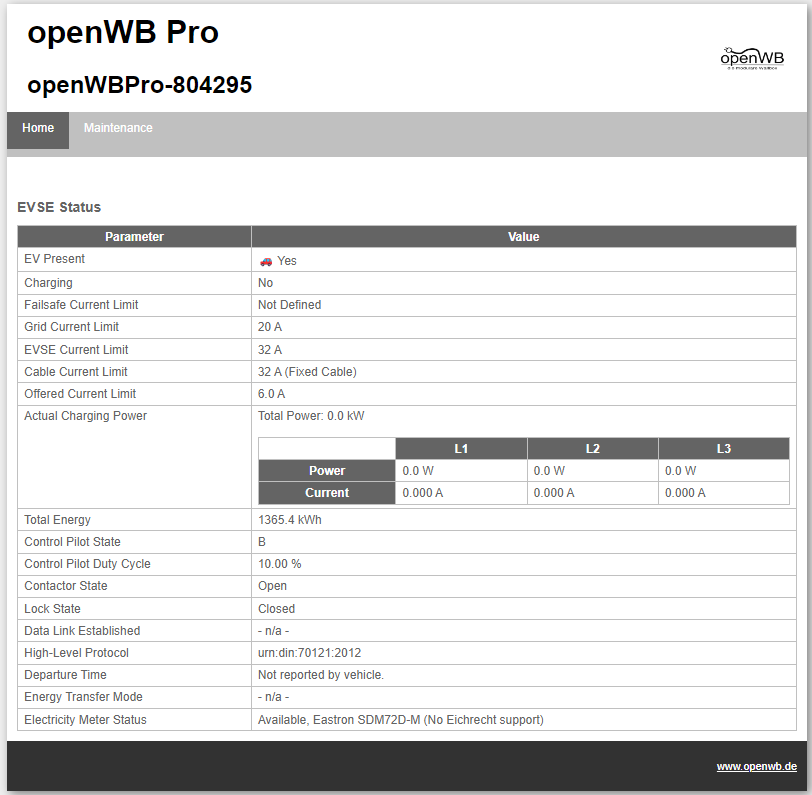
Task: Click the red car icon
Action: tap(266, 262)
